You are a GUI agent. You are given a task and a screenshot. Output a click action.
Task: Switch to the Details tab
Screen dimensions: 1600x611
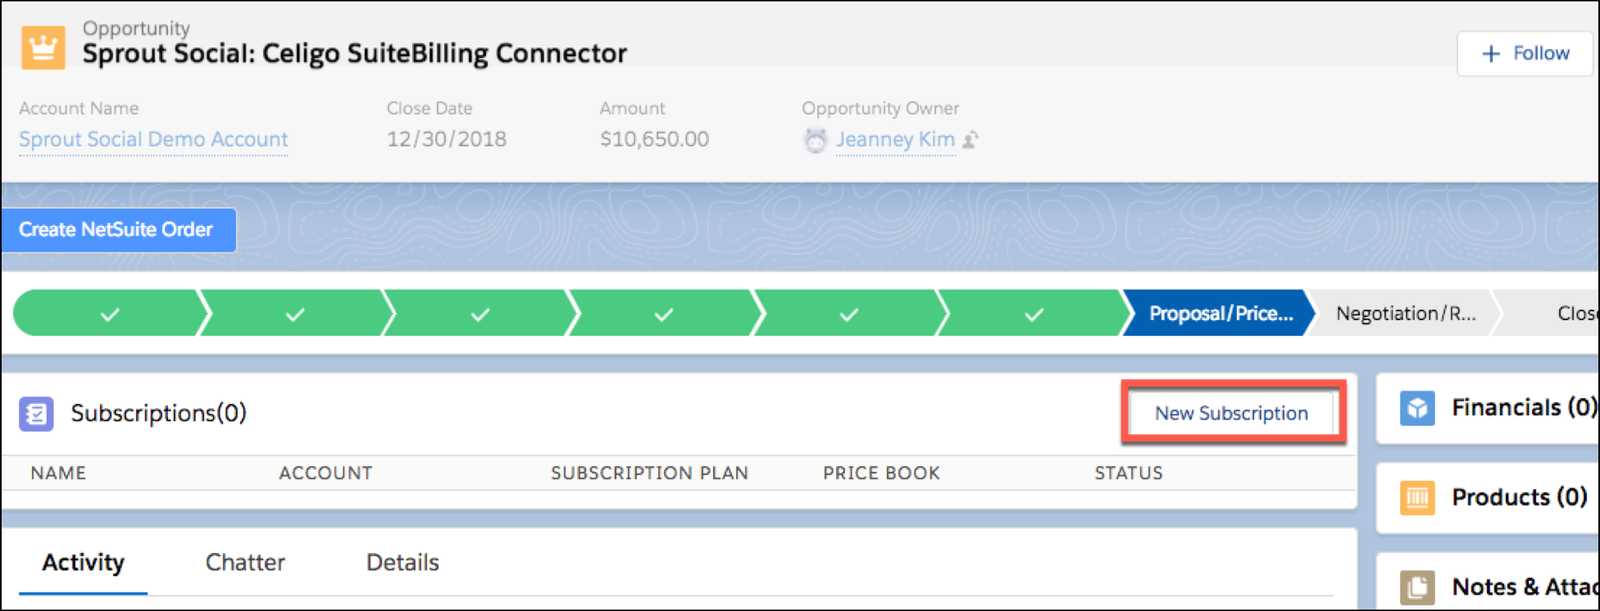pos(402,562)
